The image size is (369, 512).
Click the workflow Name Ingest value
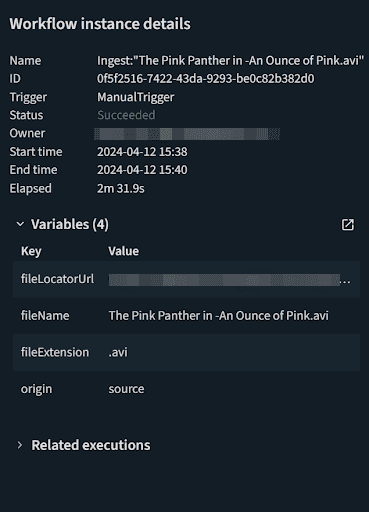pos(230,61)
